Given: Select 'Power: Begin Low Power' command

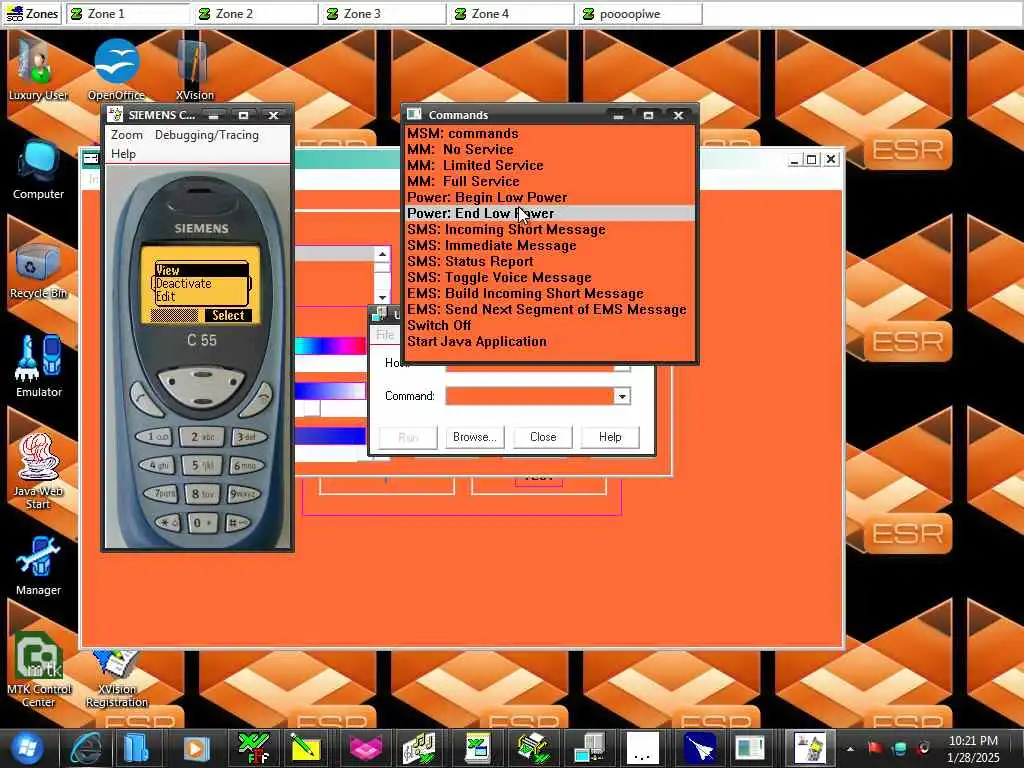Looking at the screenshot, I should (x=550, y=197).
